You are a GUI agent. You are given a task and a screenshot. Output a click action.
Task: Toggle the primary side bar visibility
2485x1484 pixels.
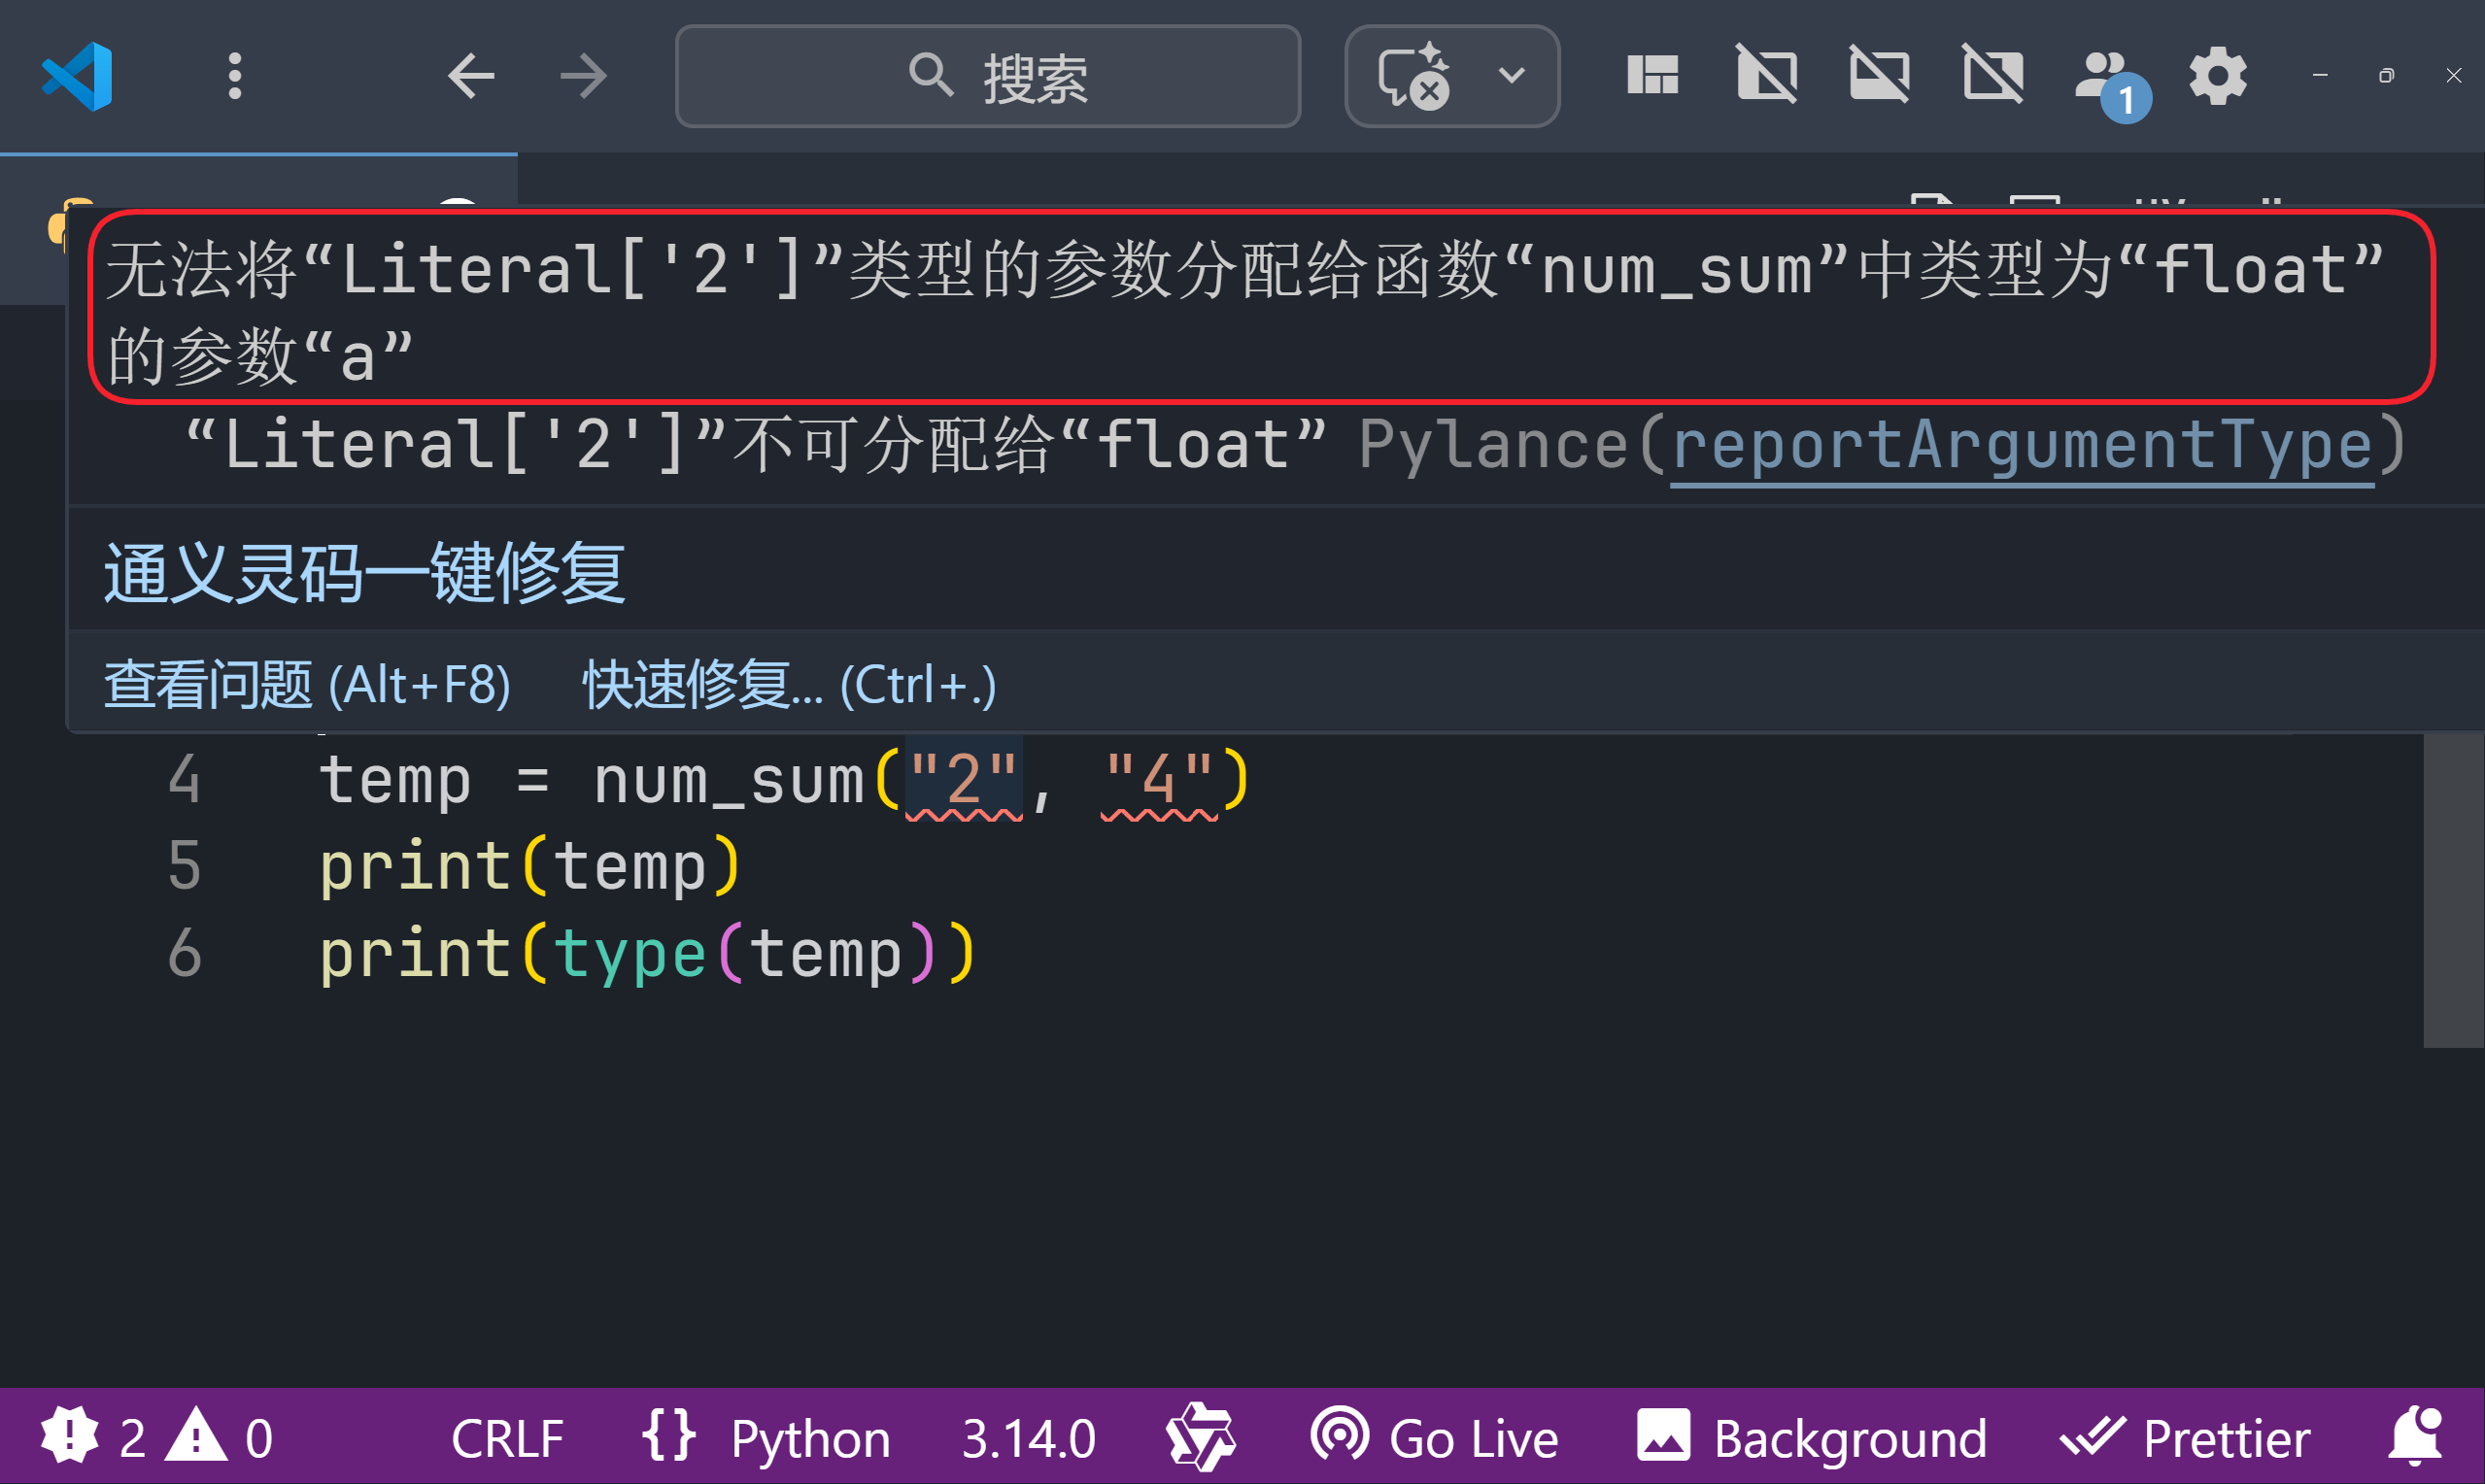pyautogui.click(x=1766, y=76)
